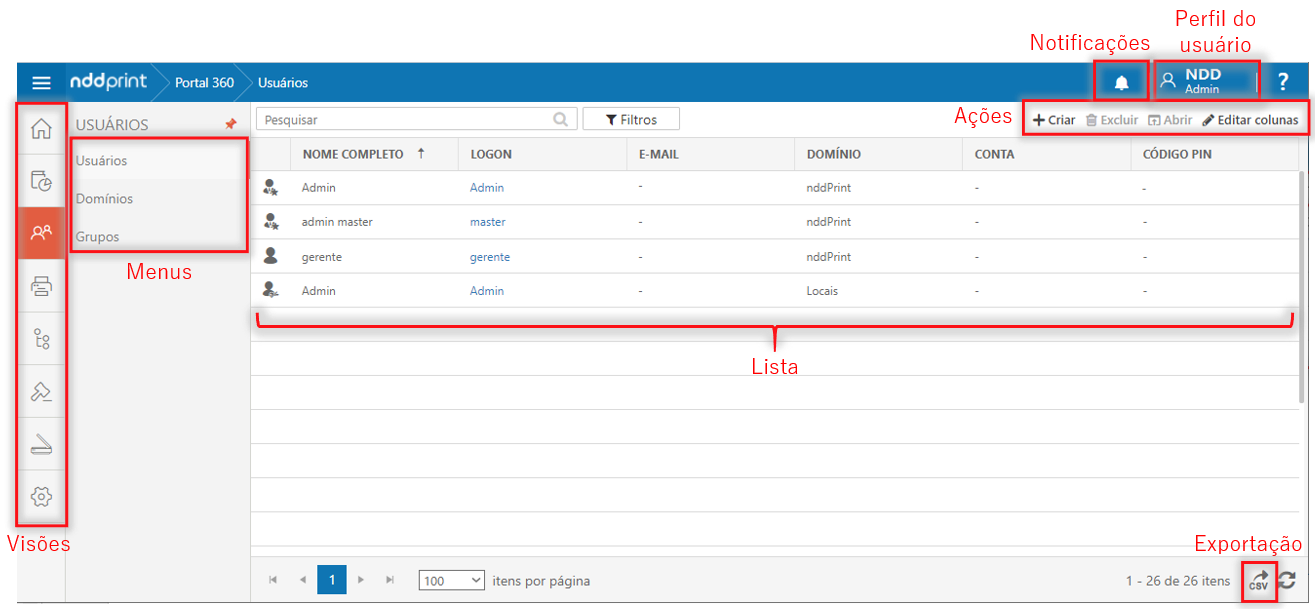This screenshot has width=1315, height=609.
Task: Open the Filtros filter options
Action: 631,119
